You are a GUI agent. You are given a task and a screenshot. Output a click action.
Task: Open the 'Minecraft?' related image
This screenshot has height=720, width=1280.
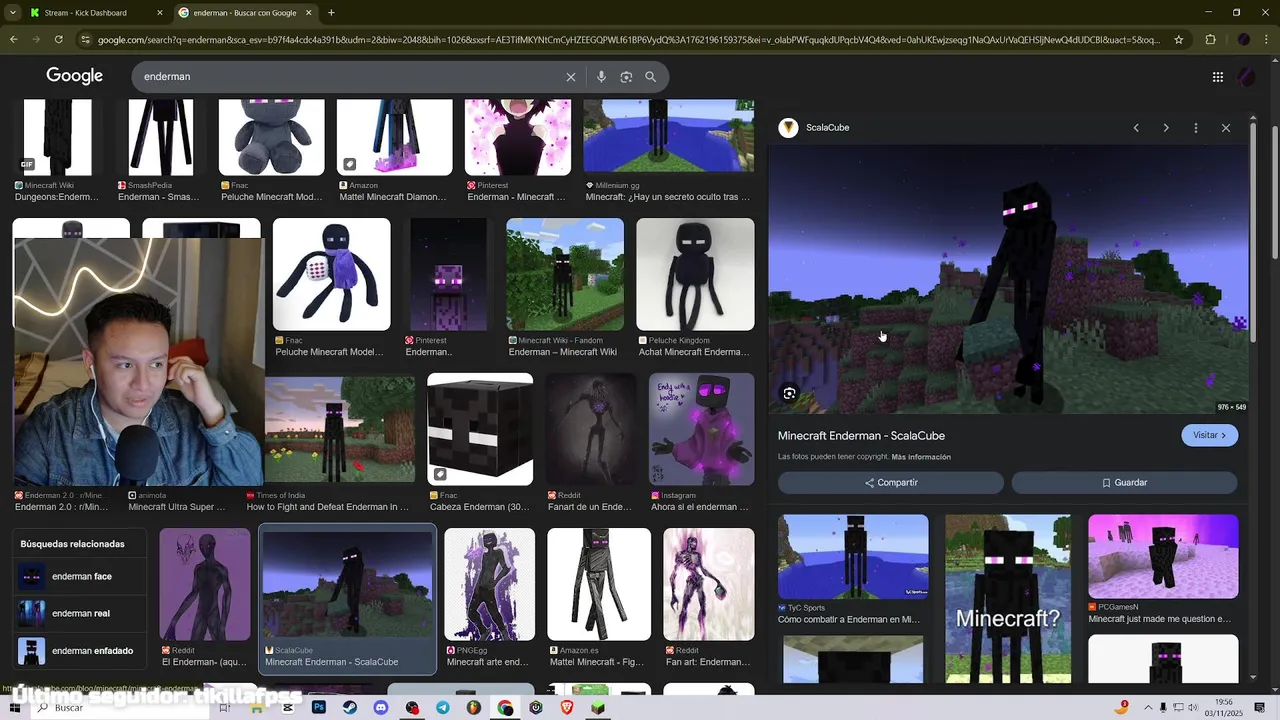point(1008,598)
